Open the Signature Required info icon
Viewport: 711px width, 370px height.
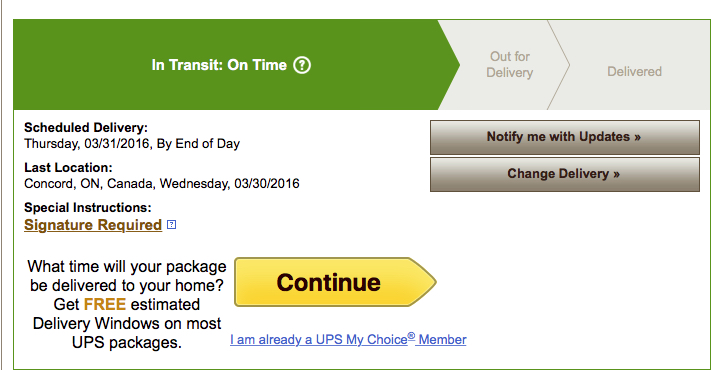point(171,224)
